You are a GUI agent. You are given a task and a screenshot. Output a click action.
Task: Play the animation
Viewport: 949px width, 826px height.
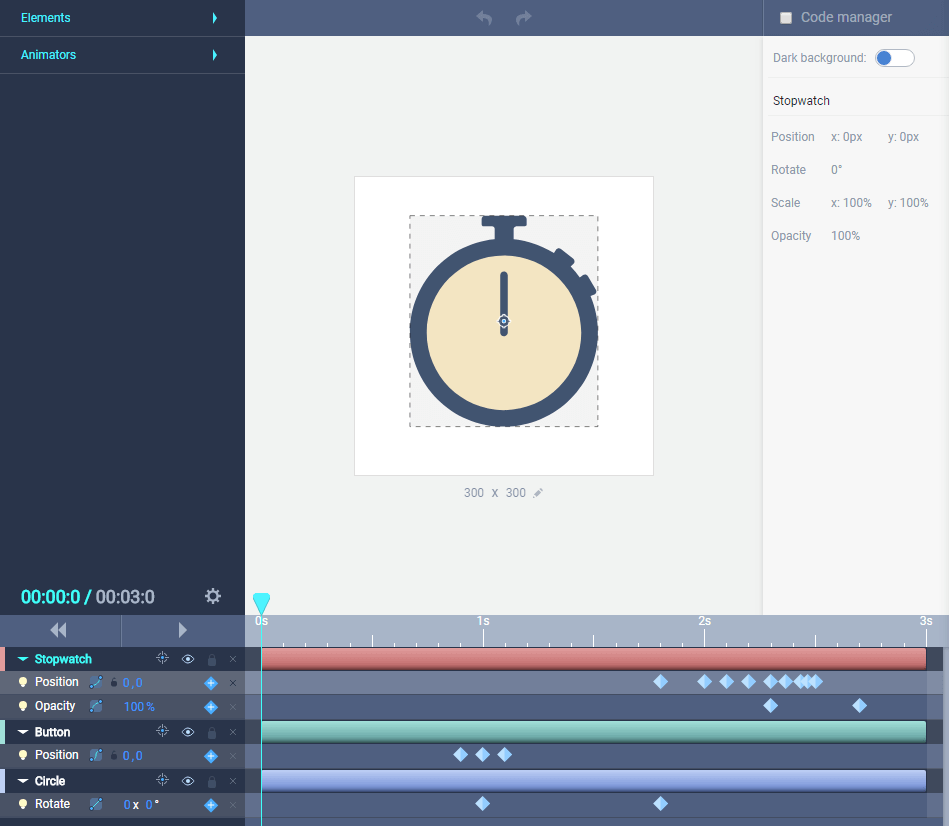point(182,630)
